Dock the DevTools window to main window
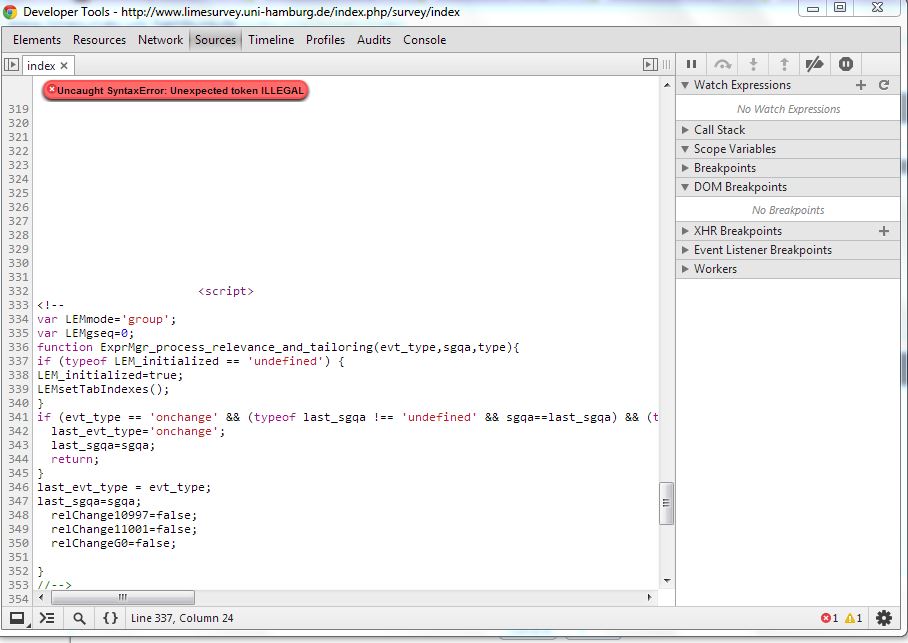This screenshot has width=908, height=643. click(x=17, y=618)
